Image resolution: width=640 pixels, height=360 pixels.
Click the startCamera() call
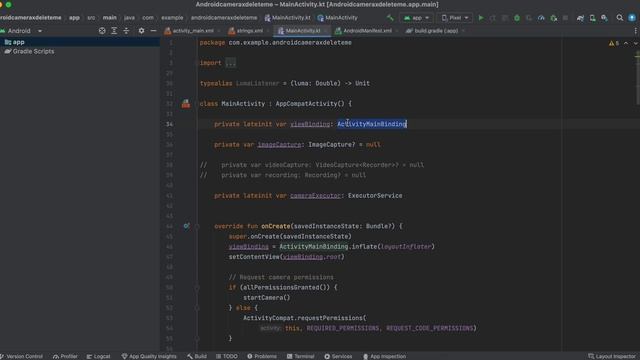pyautogui.click(x=267, y=298)
